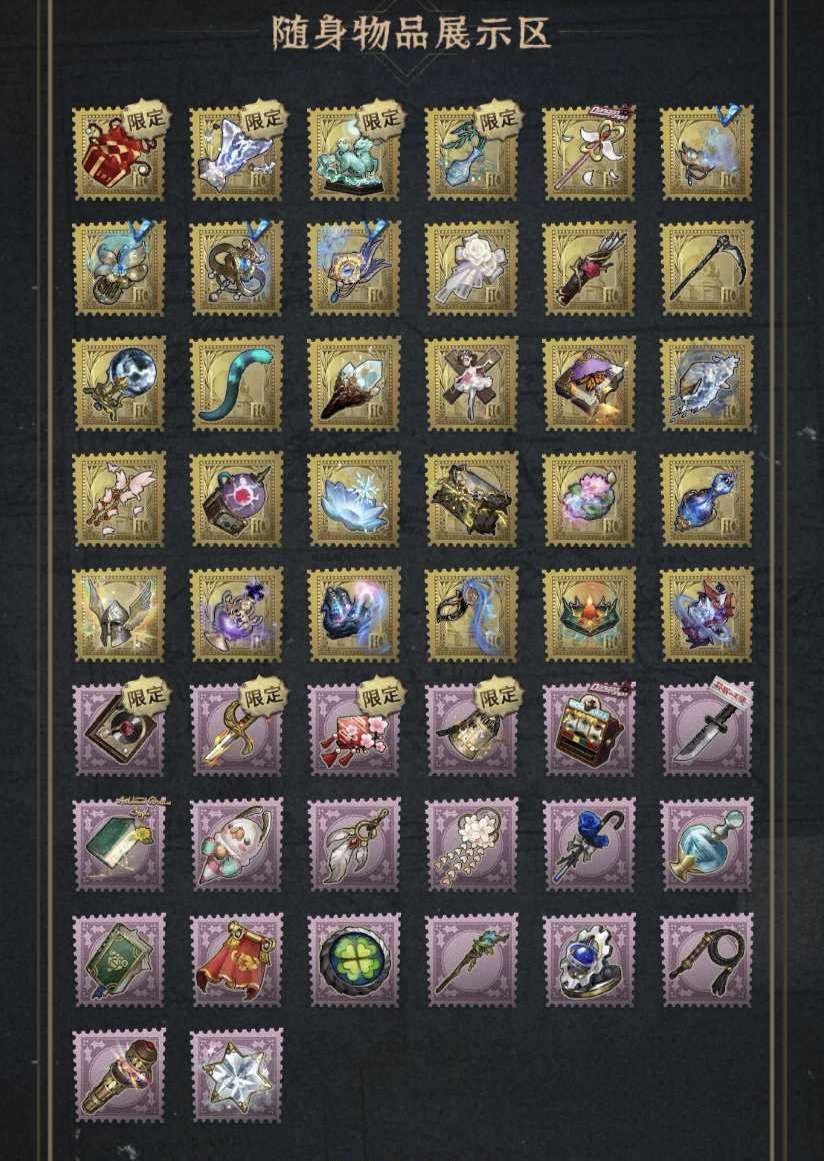Pick the winged silver helmet accessory
Image resolution: width=824 pixels, height=1161 pixels.
119,615
